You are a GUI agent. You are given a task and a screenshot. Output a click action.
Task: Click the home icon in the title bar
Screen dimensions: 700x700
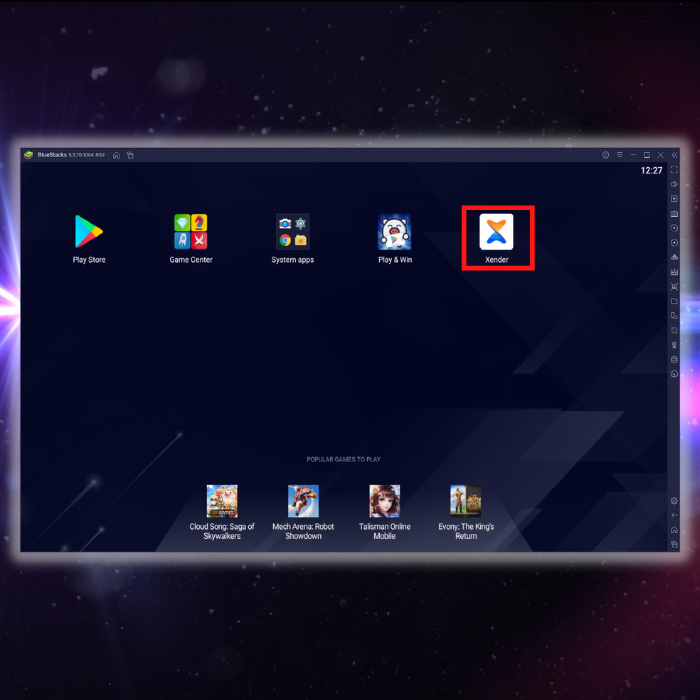pyautogui.click(x=117, y=155)
